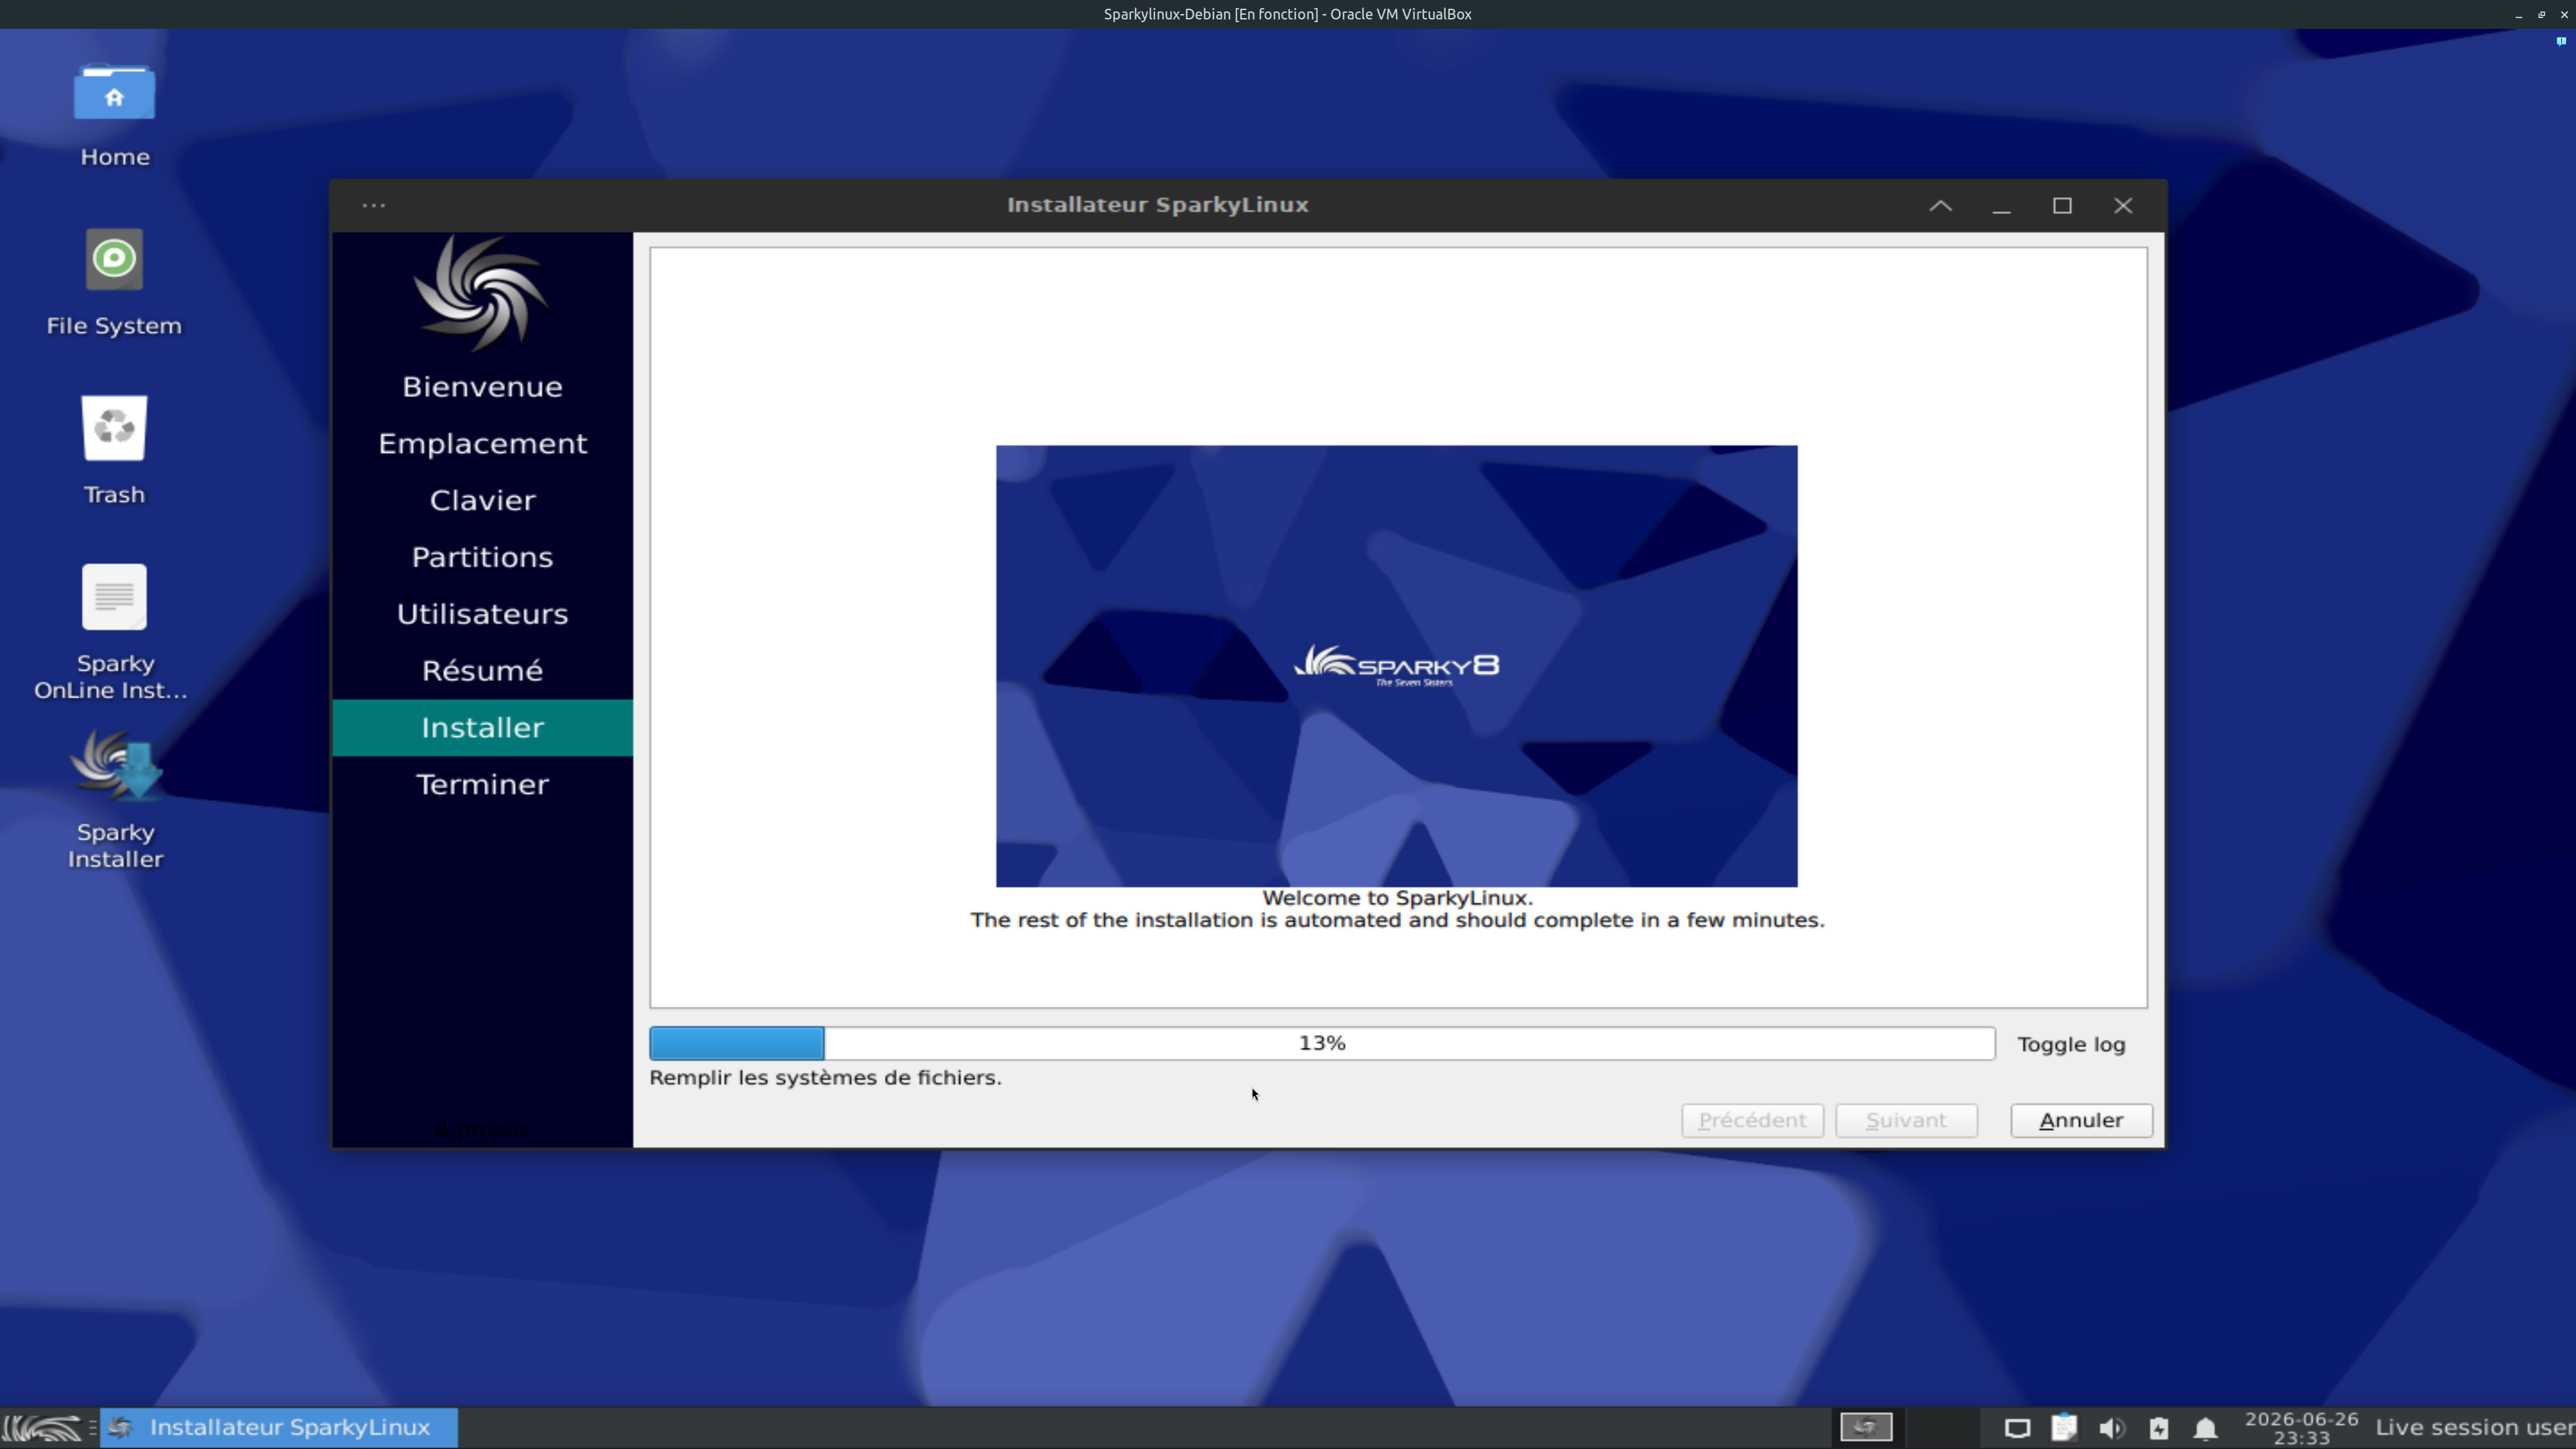Select the Terminer step in the sidebar
The image size is (2576, 1449).
(482, 784)
